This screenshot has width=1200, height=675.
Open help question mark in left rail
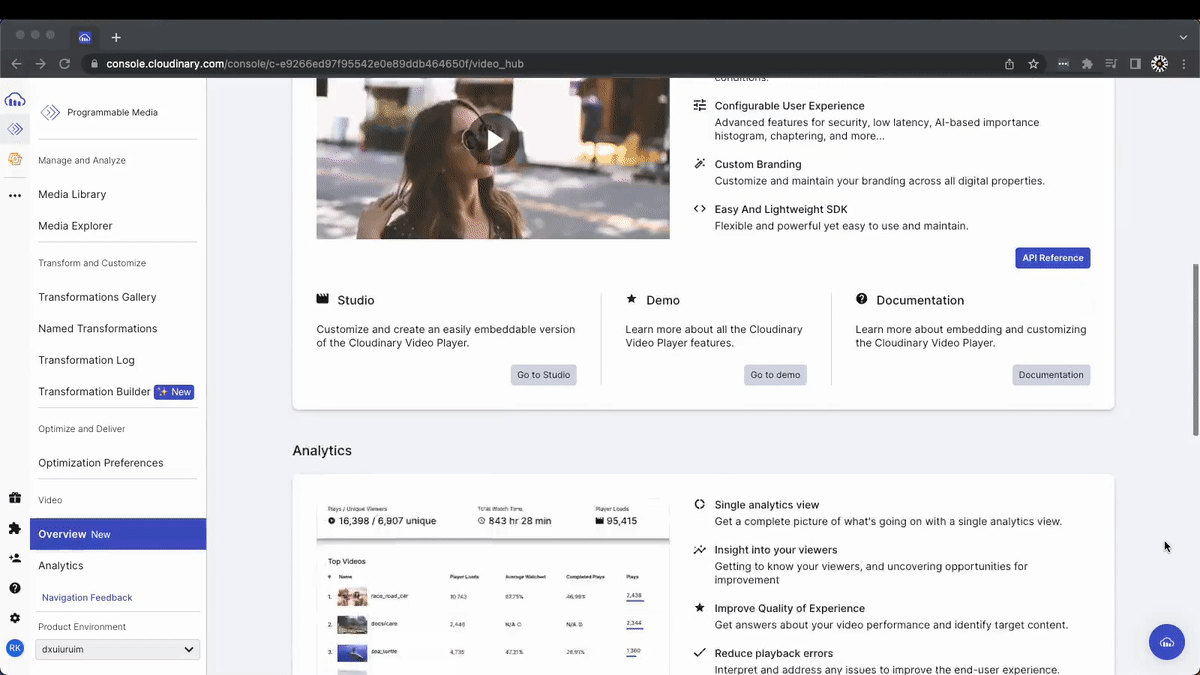pos(15,588)
